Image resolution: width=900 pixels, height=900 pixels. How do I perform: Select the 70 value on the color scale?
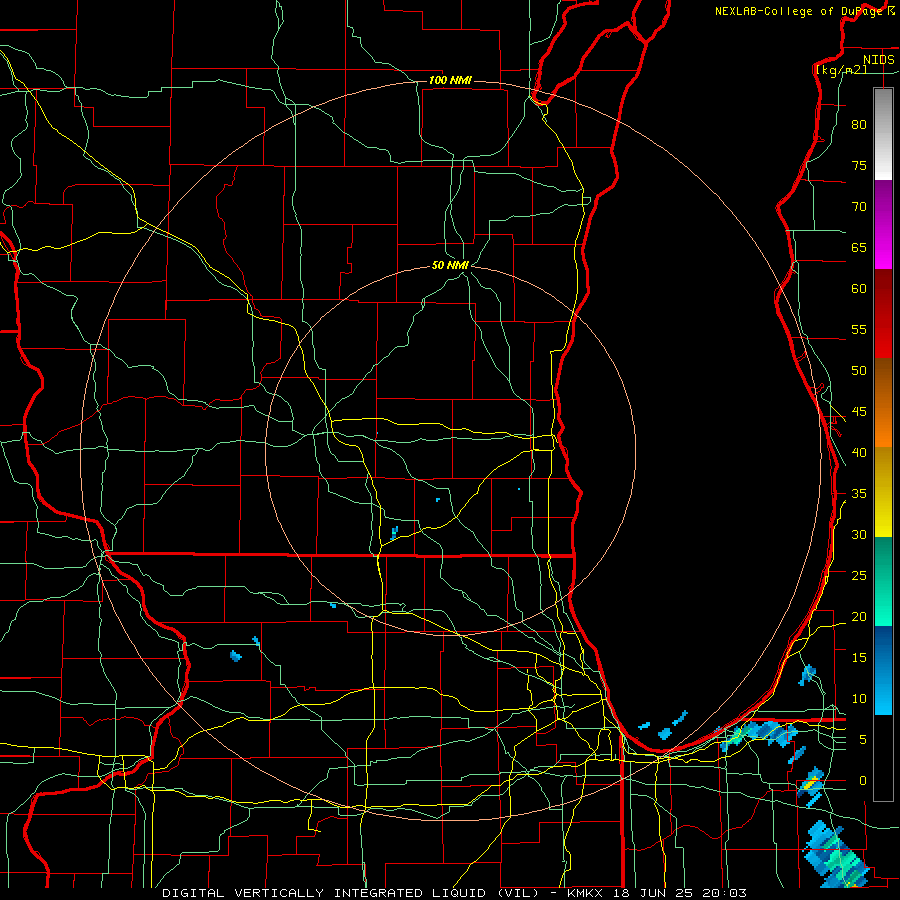coord(859,207)
